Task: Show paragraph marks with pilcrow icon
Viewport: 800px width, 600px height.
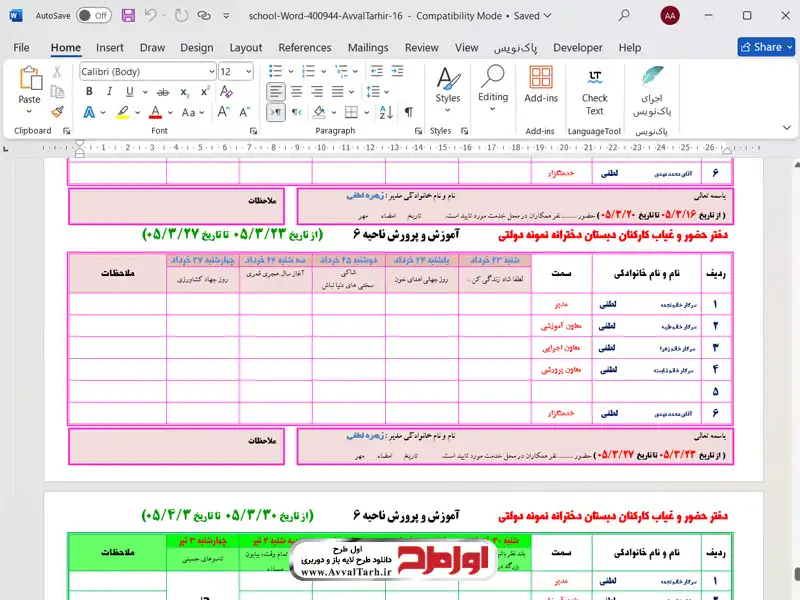Action: pos(409,112)
